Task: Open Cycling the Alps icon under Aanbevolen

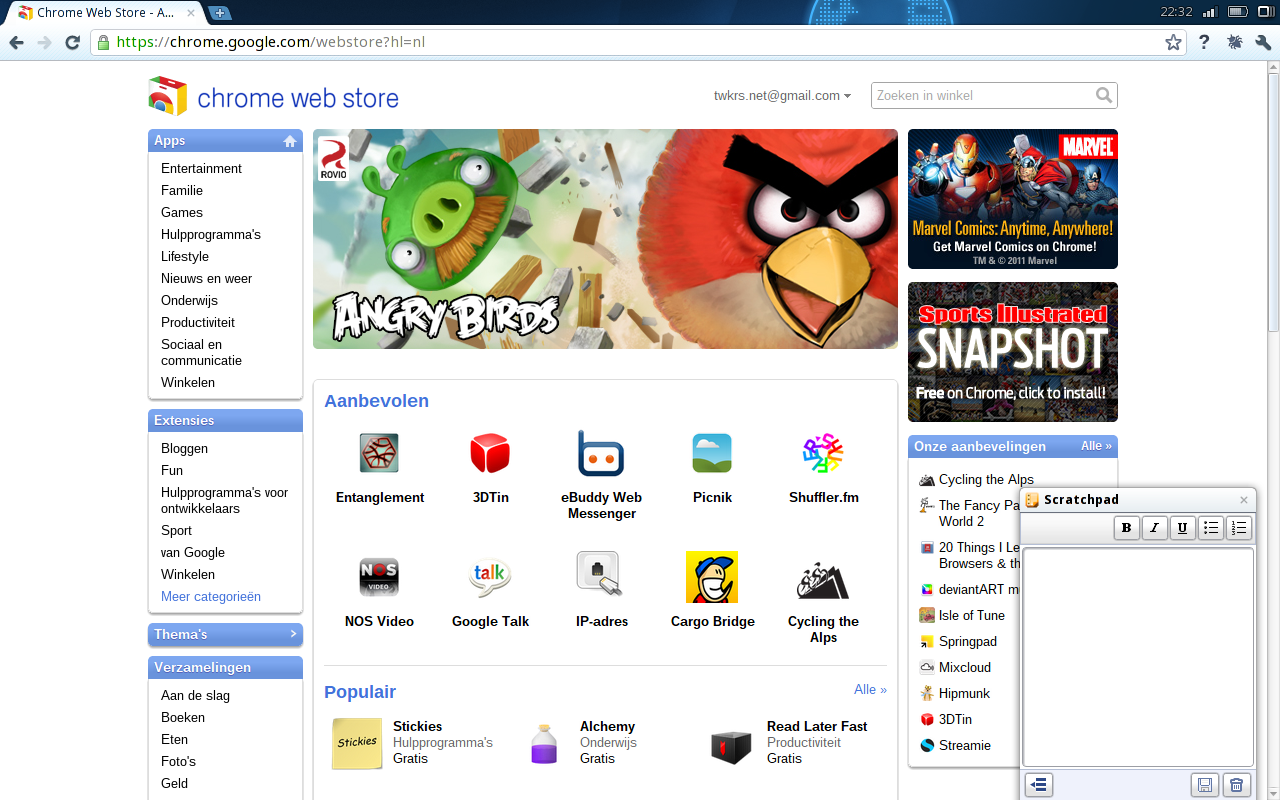Action: pos(823,579)
